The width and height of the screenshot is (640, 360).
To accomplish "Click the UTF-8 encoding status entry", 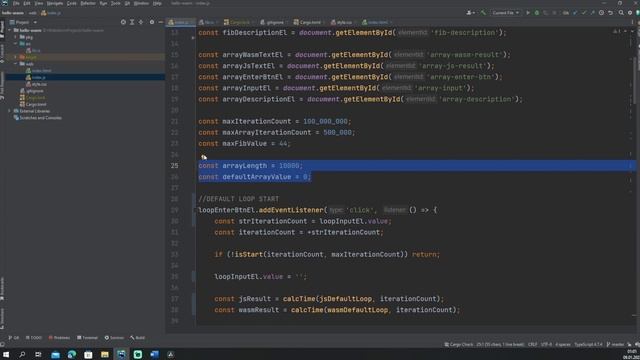I will point(546,344).
